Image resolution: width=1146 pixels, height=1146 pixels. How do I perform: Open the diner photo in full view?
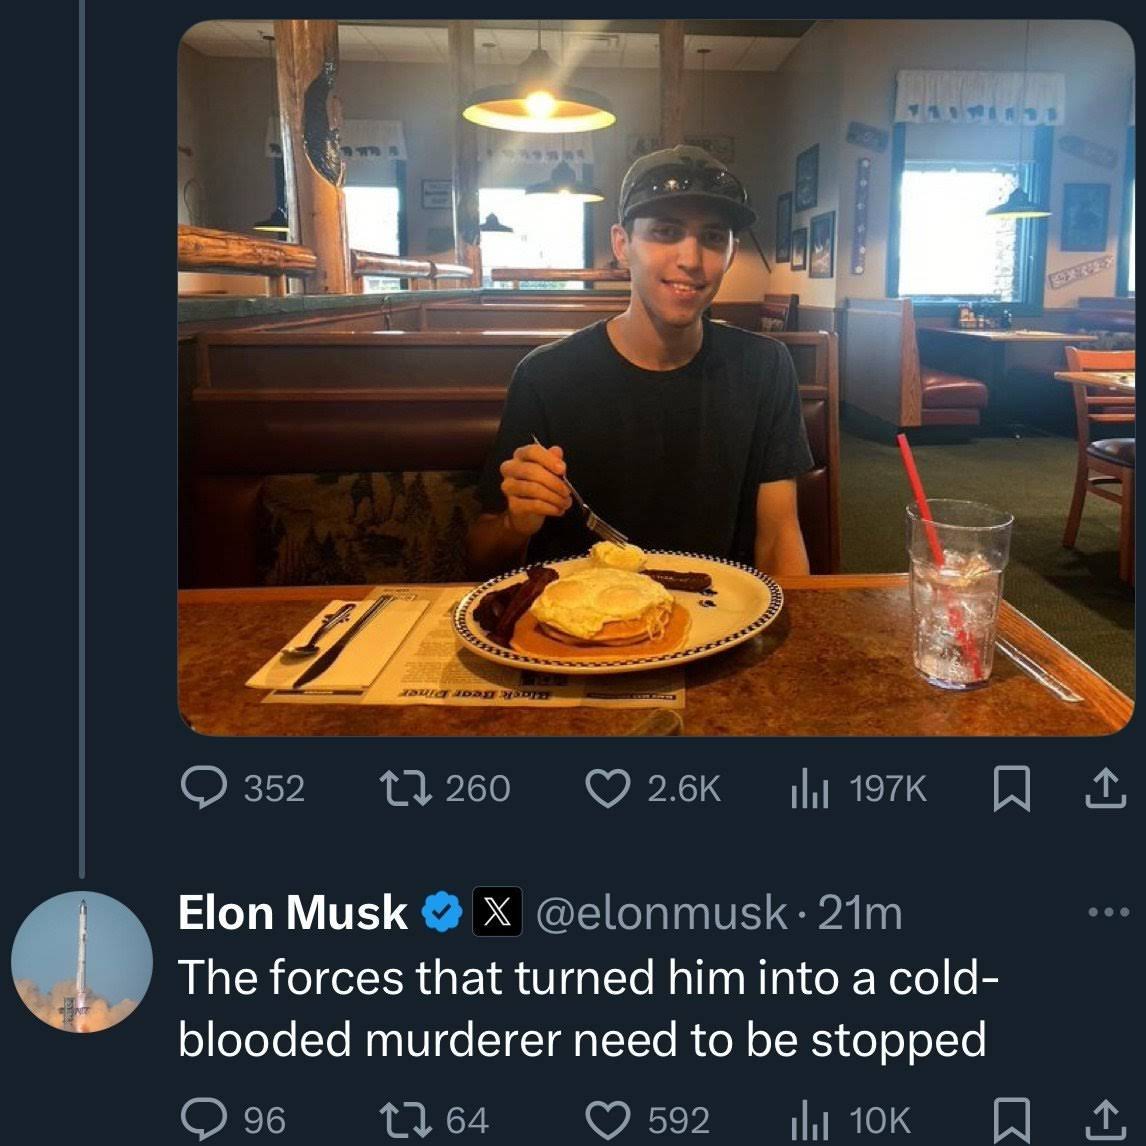pyautogui.click(x=655, y=378)
